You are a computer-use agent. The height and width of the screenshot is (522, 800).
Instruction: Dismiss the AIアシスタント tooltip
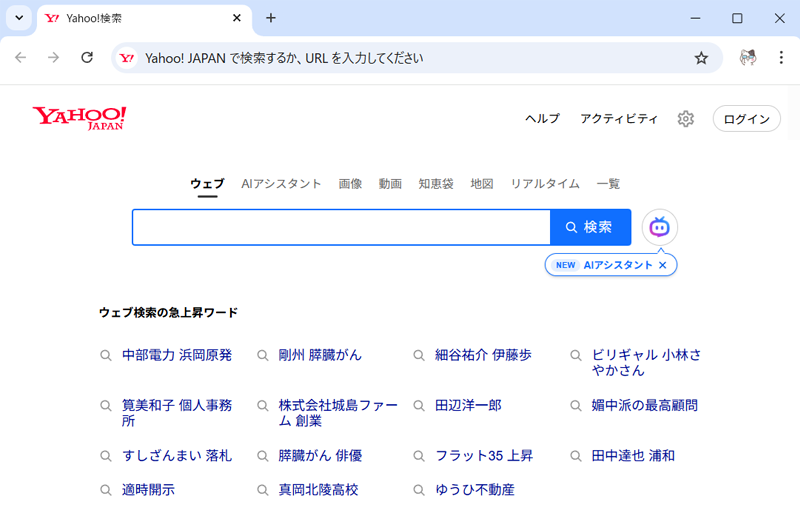pos(663,265)
